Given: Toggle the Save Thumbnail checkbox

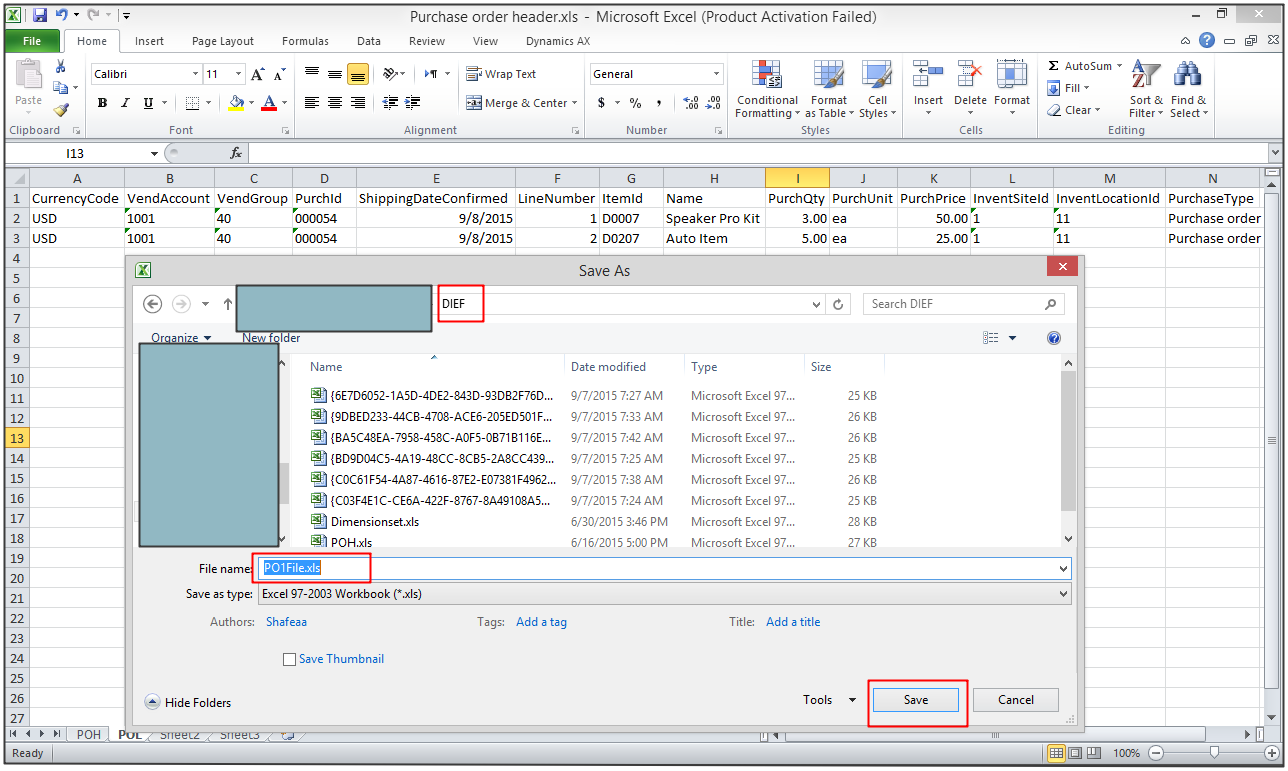Looking at the screenshot, I should [290, 659].
